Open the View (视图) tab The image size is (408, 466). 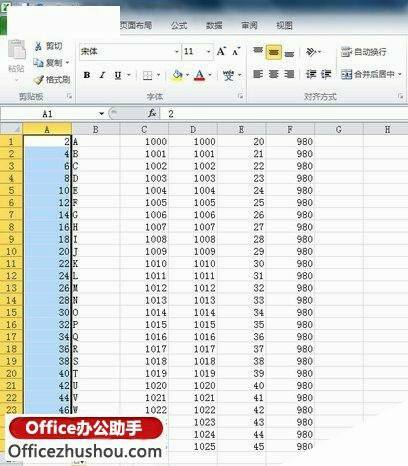(x=284, y=25)
